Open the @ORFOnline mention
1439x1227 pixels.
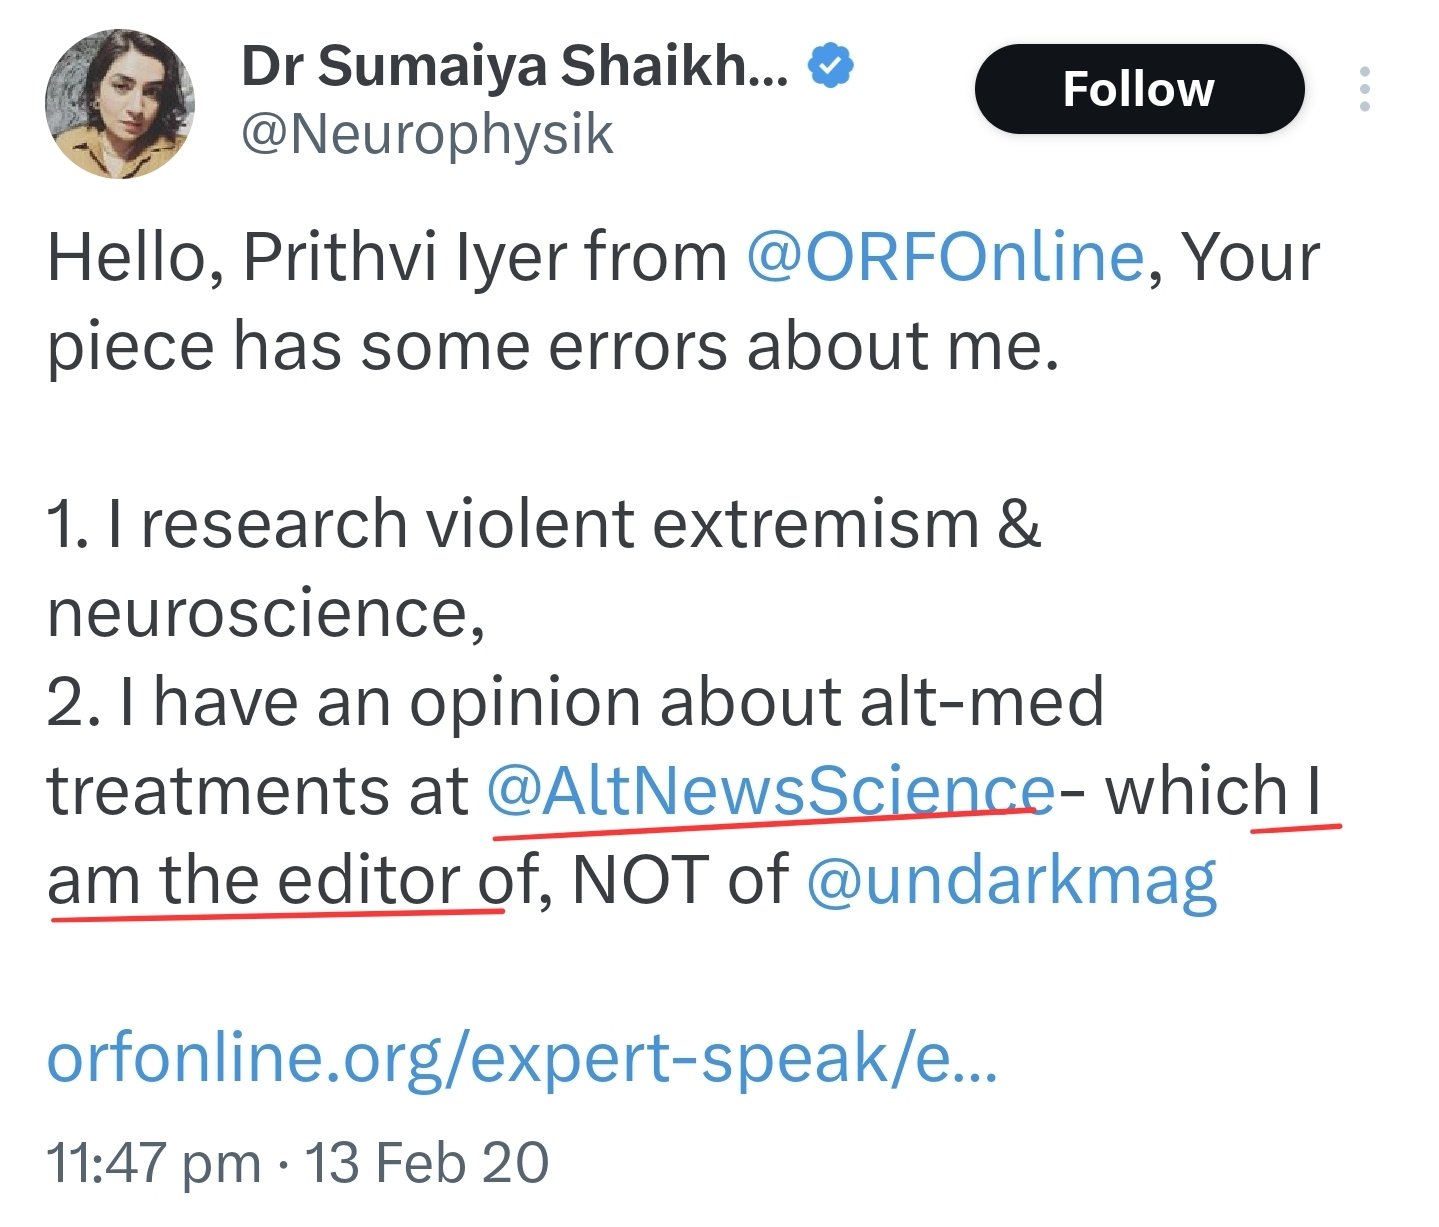point(945,257)
